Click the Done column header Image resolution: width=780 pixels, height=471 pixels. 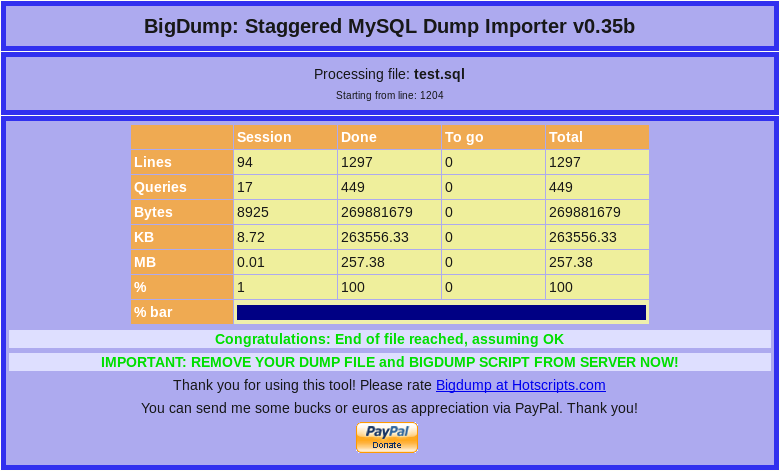click(x=359, y=137)
